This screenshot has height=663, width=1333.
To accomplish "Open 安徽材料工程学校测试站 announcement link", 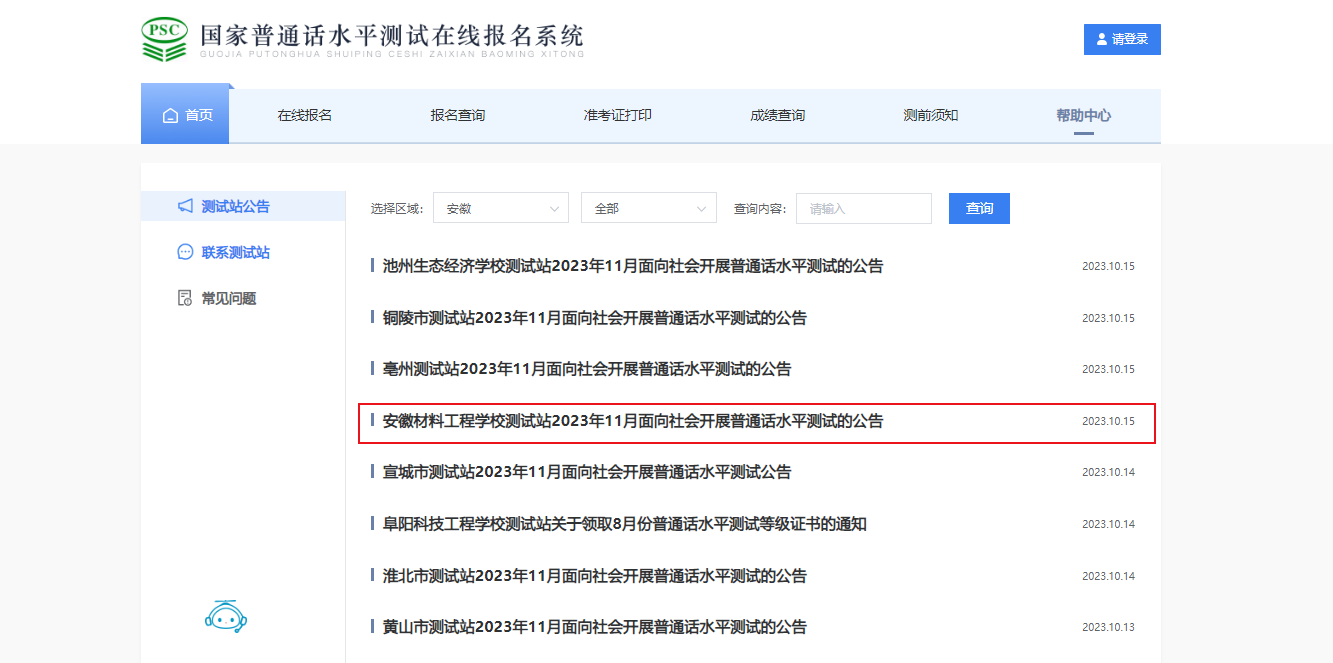I will [633, 421].
